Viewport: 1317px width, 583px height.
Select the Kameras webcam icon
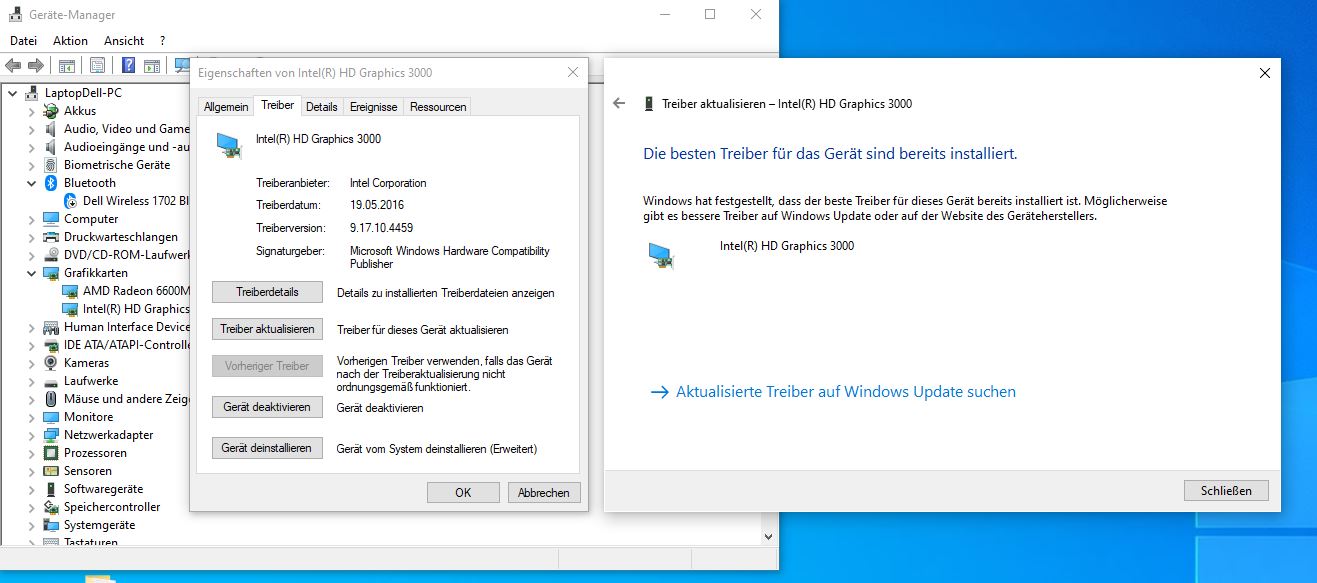[52, 363]
